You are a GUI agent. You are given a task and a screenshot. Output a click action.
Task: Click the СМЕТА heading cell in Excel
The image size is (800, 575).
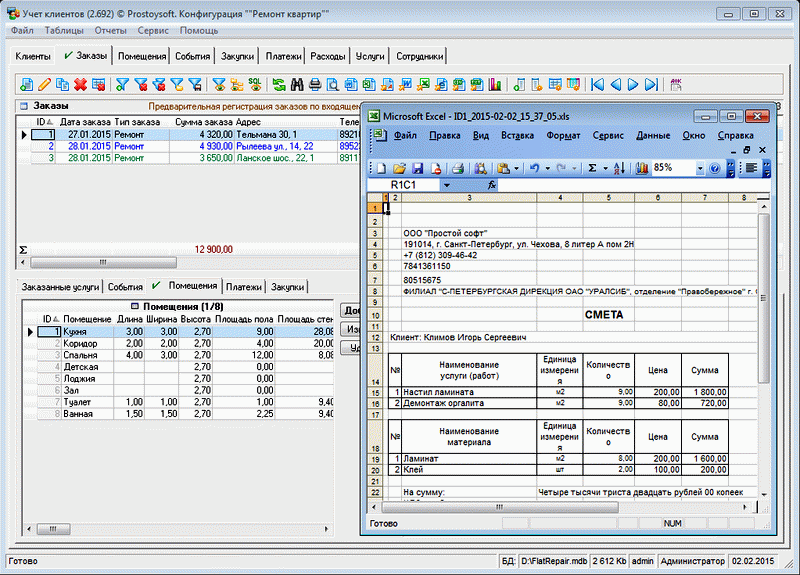(604, 315)
